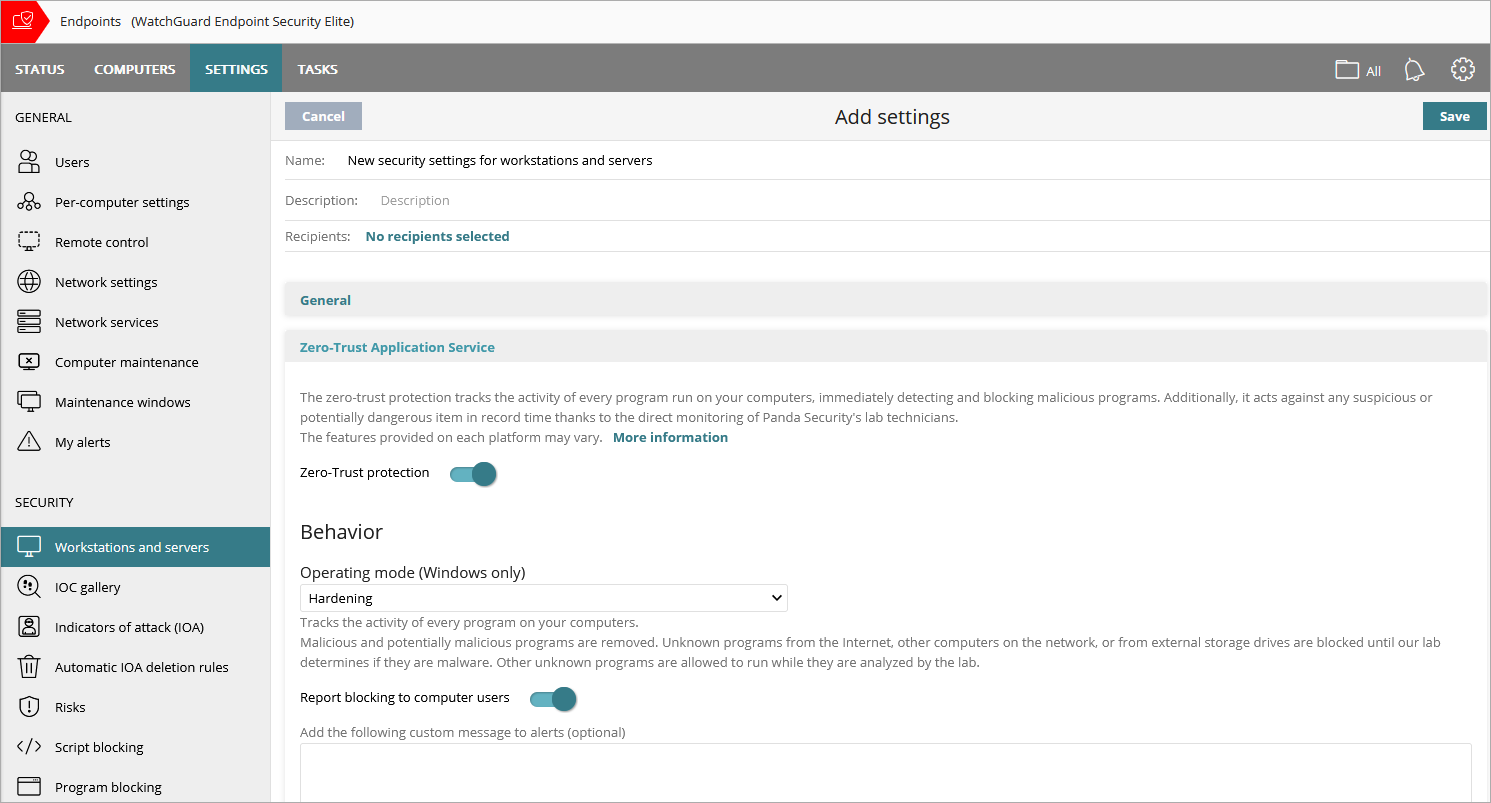
Task: Open the TASKS tab
Action: pyautogui.click(x=317, y=68)
